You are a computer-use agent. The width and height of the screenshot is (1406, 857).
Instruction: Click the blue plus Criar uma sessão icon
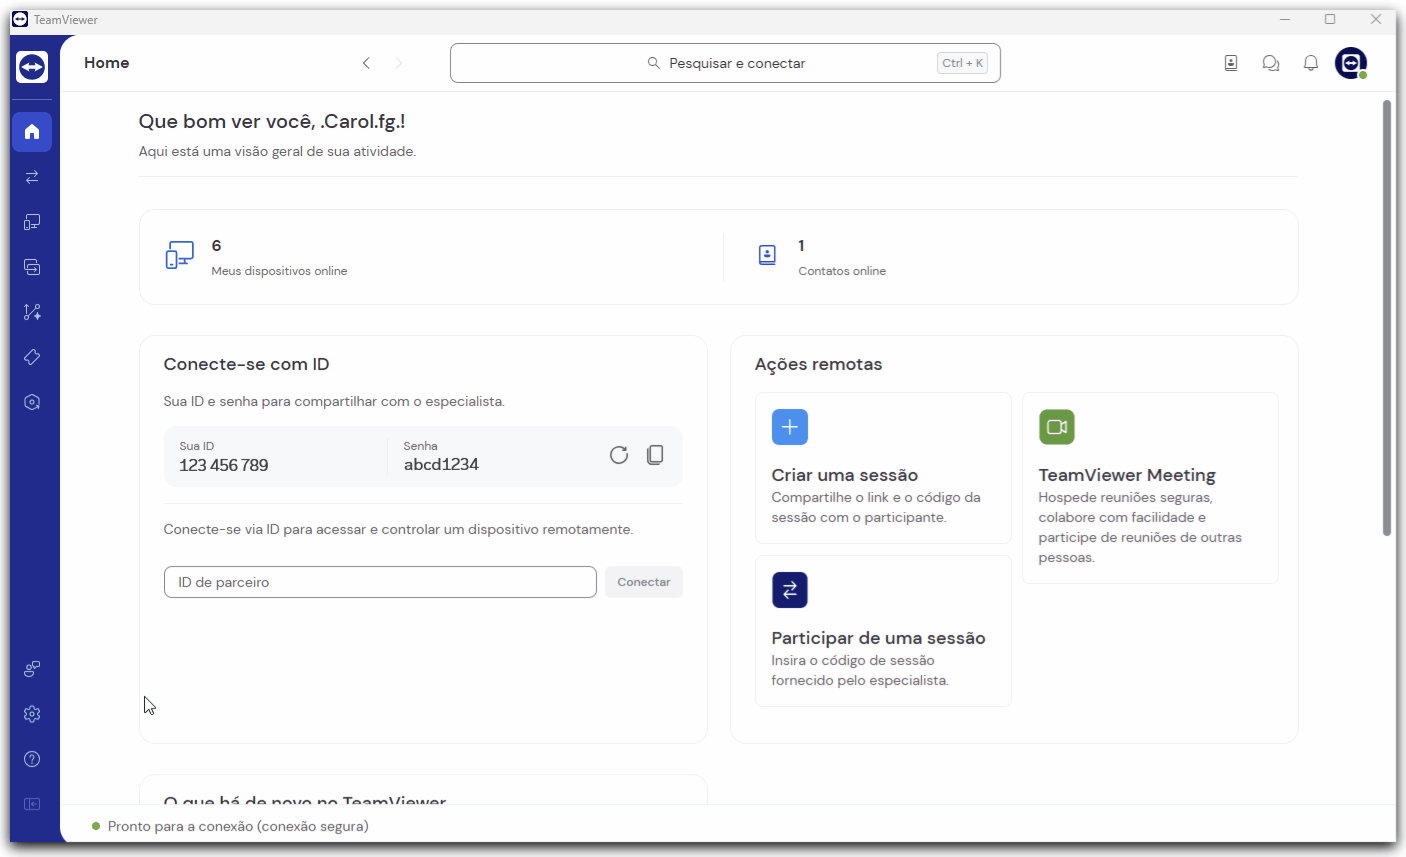tap(790, 427)
